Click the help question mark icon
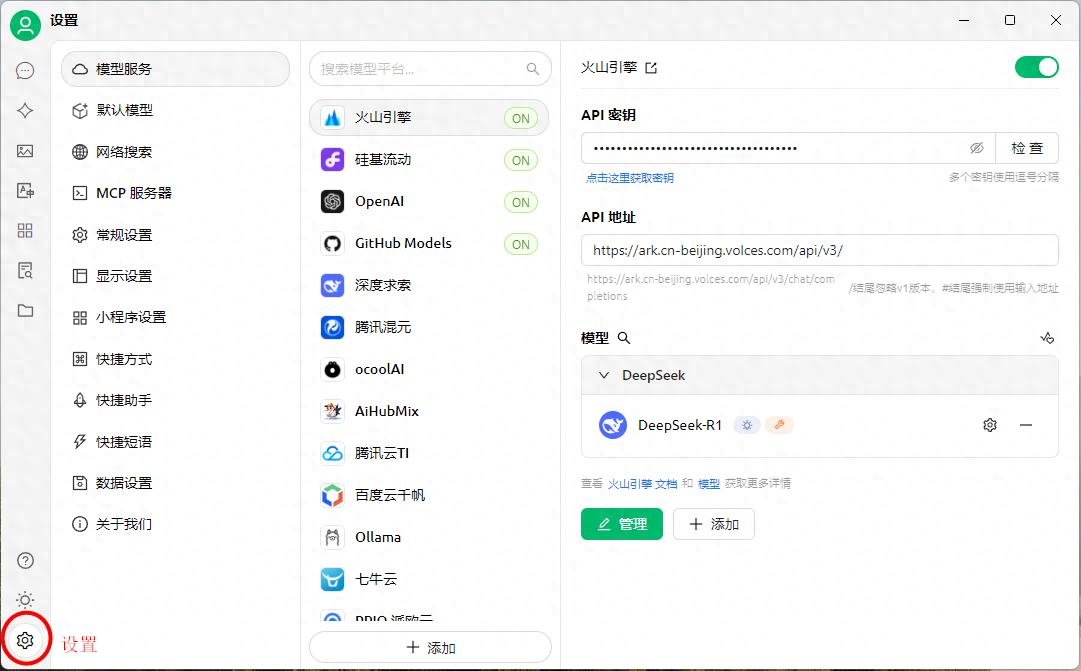The image size is (1081, 671). click(25, 561)
